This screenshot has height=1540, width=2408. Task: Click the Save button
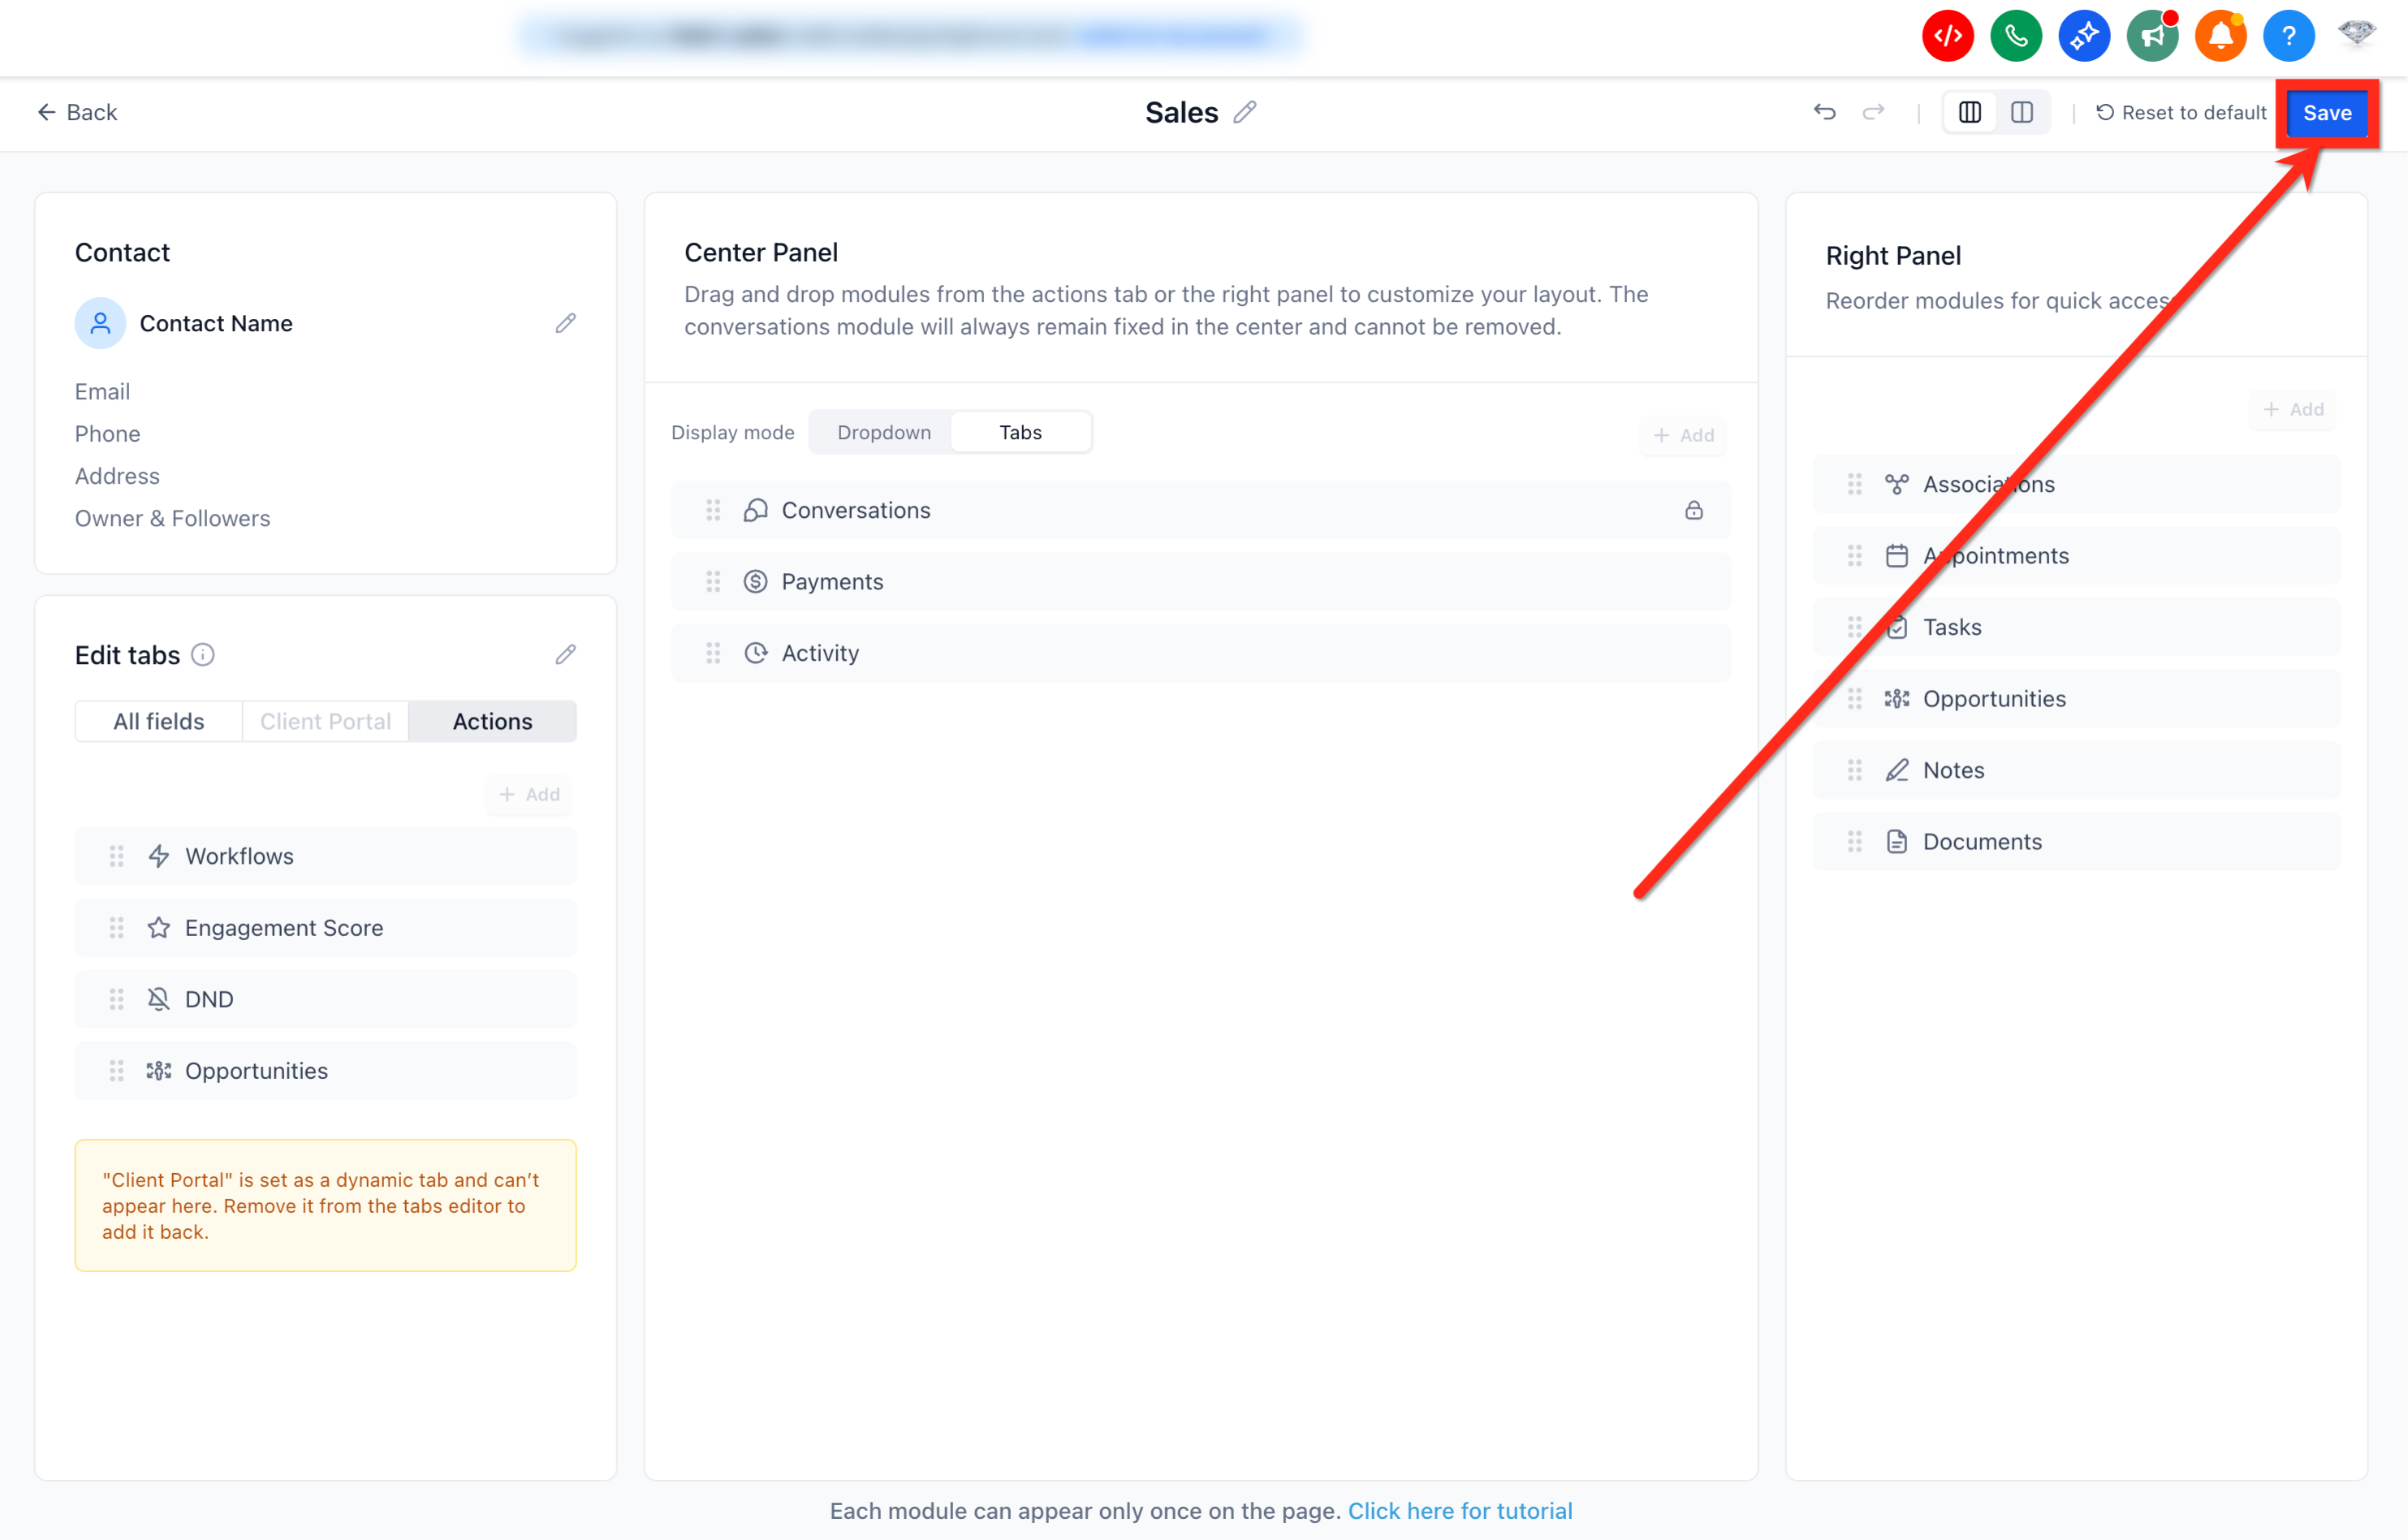coord(2326,113)
